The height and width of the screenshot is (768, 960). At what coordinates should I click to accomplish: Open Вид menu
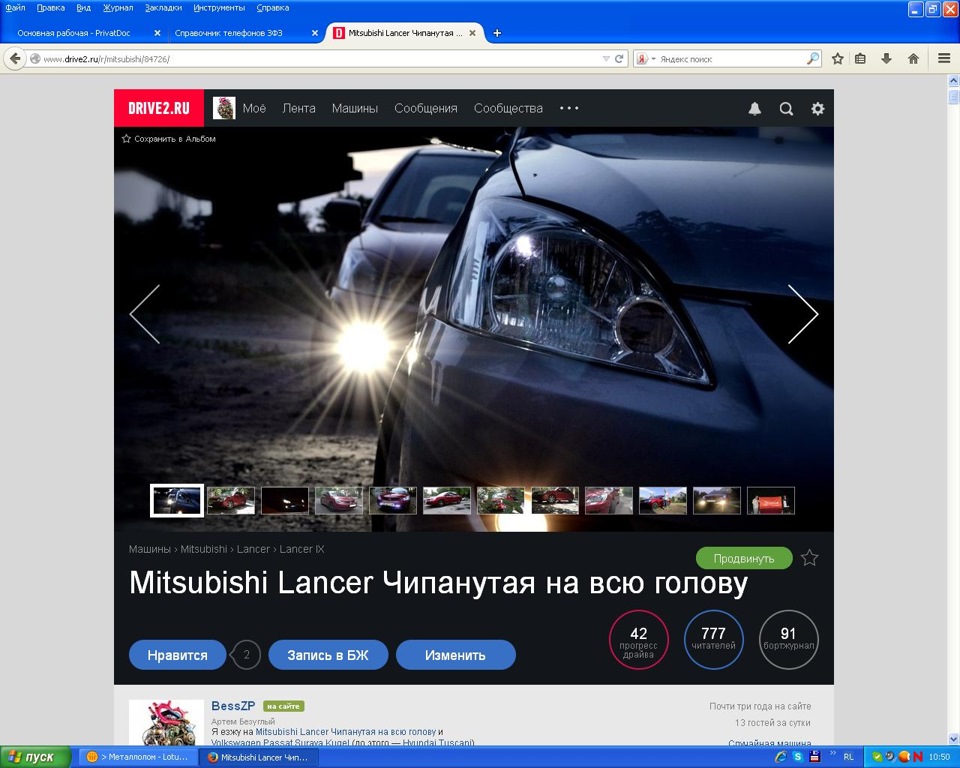pos(83,8)
